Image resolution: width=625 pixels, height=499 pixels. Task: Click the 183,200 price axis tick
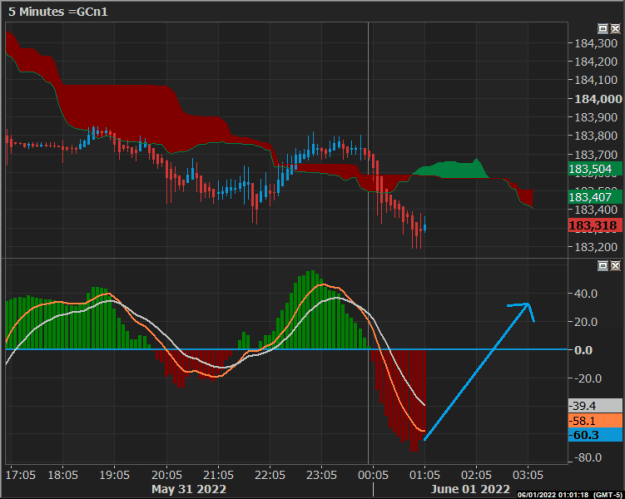[x=596, y=247]
